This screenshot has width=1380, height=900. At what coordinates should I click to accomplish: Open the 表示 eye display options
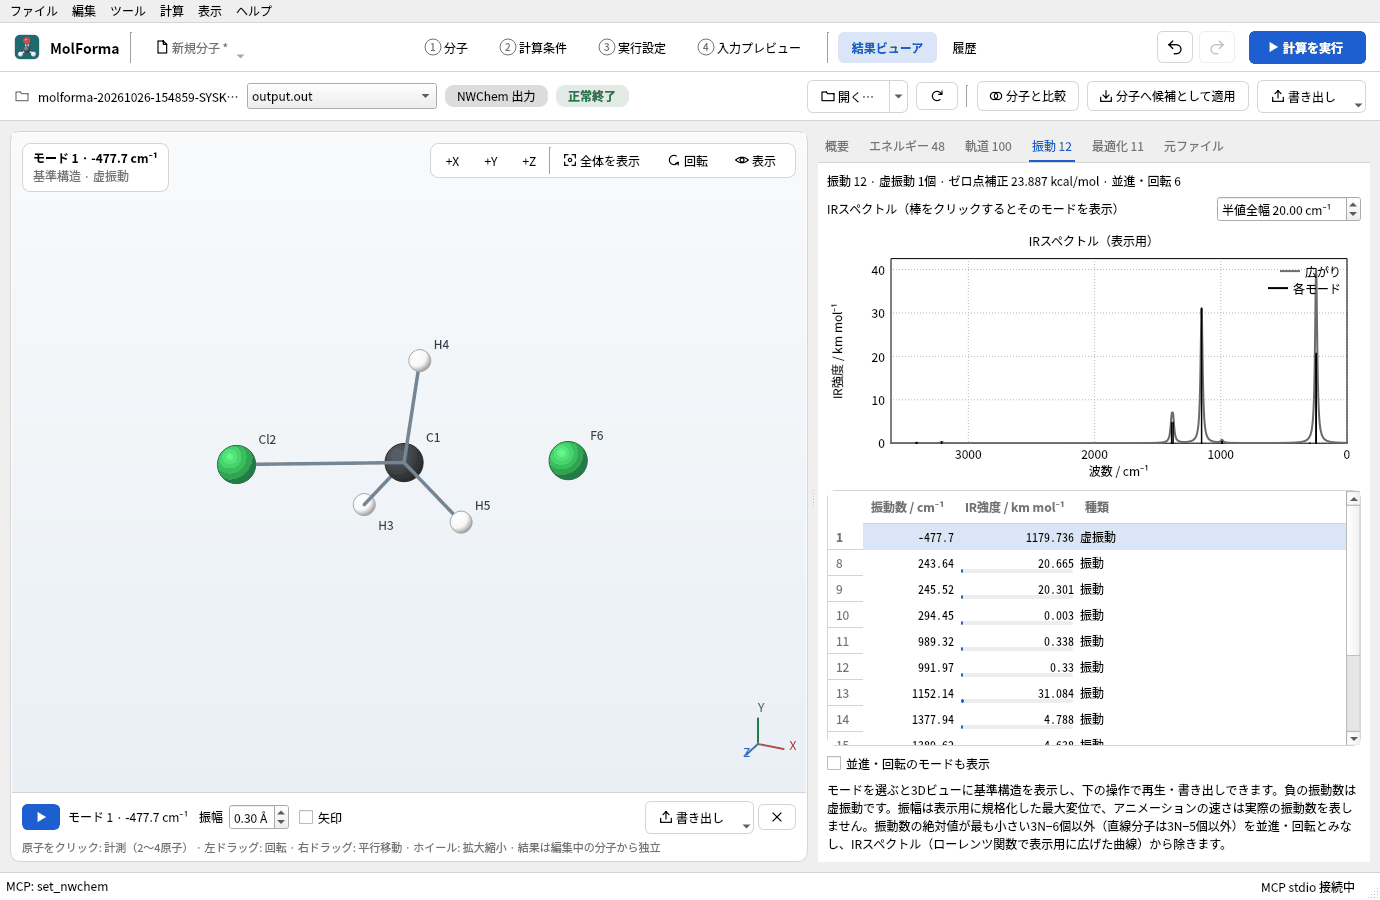(x=755, y=161)
